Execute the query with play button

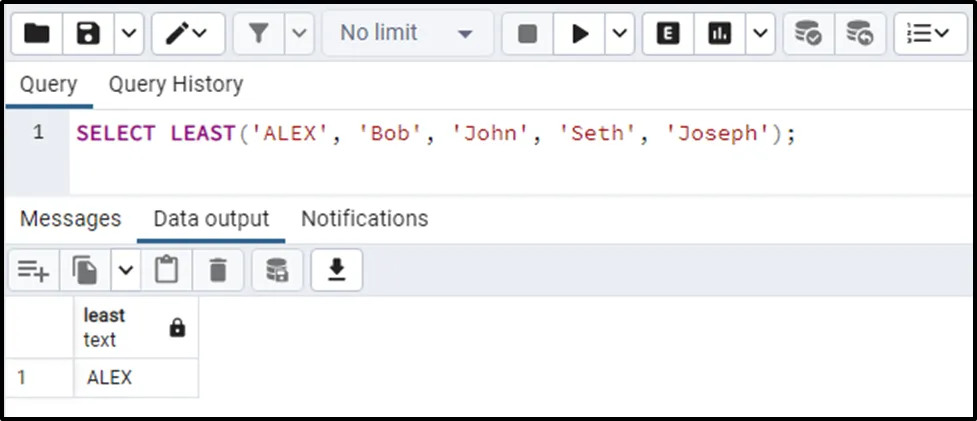pos(580,34)
